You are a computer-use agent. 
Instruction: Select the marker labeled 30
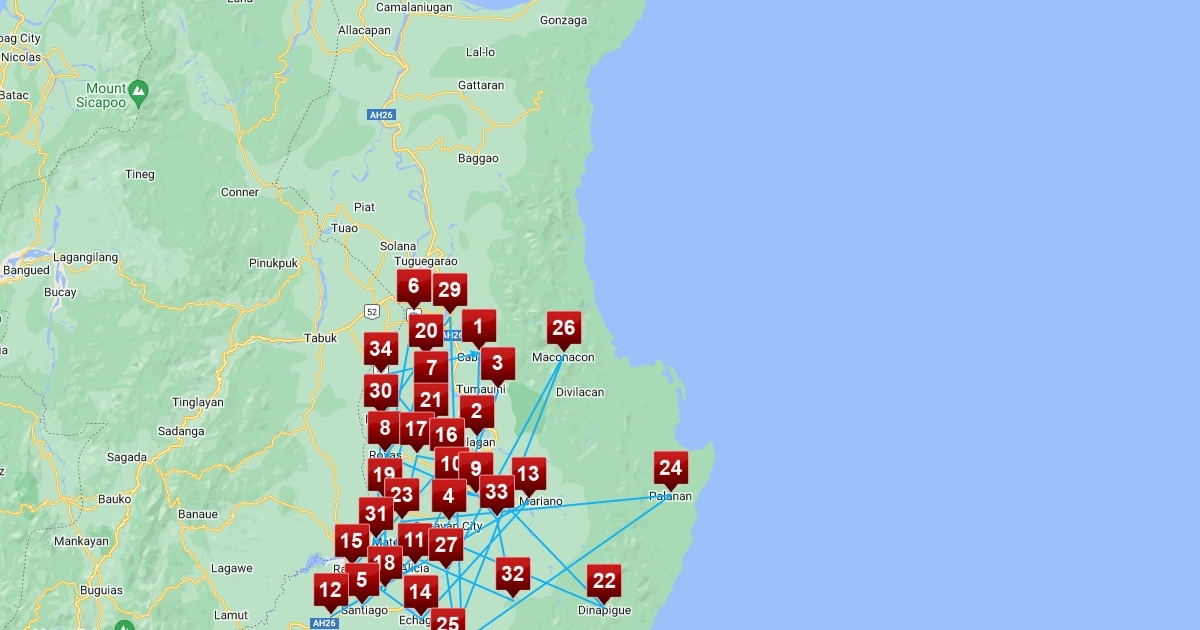point(380,391)
